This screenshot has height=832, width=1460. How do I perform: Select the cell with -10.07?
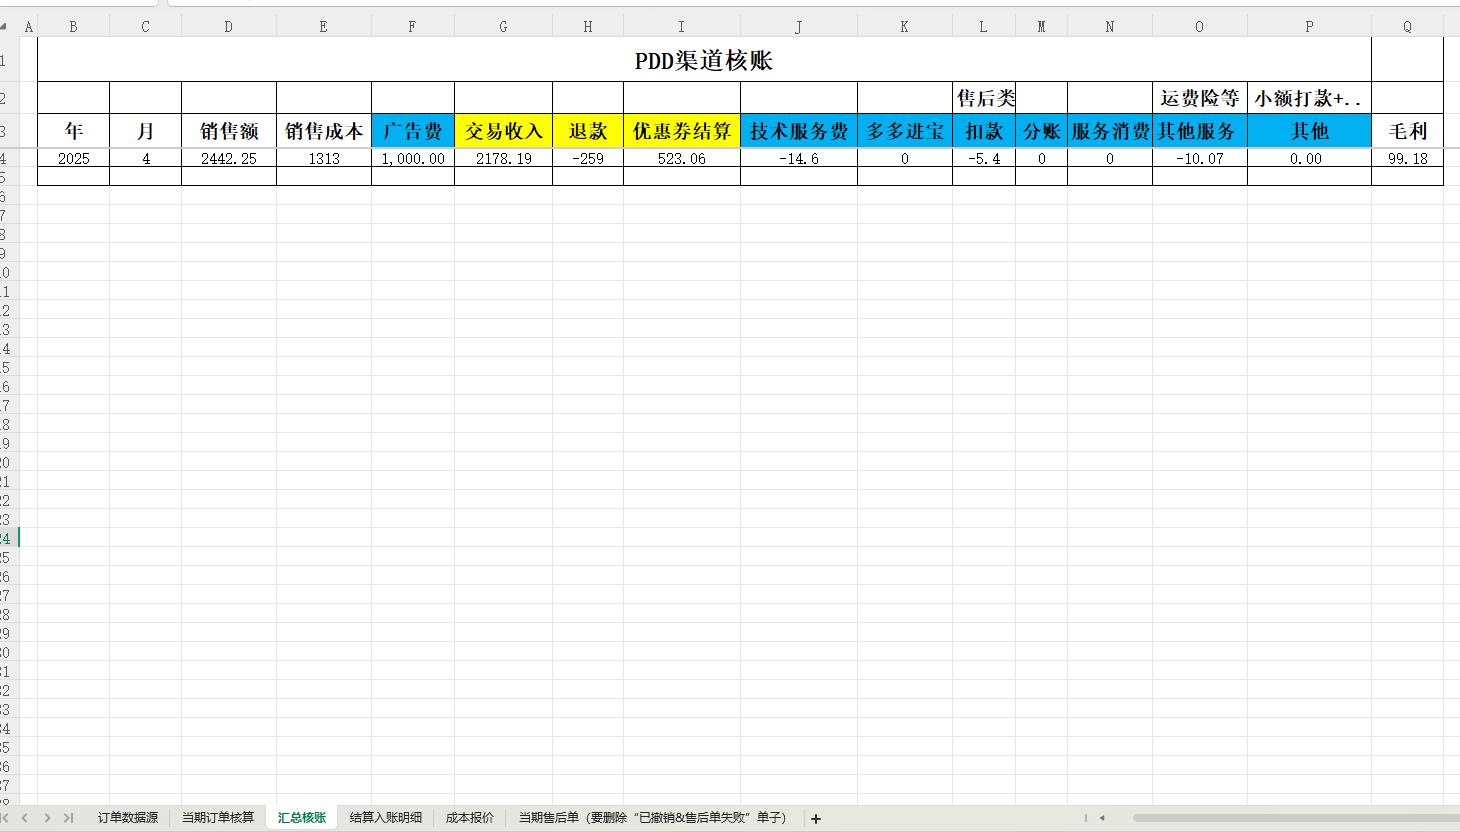1200,158
